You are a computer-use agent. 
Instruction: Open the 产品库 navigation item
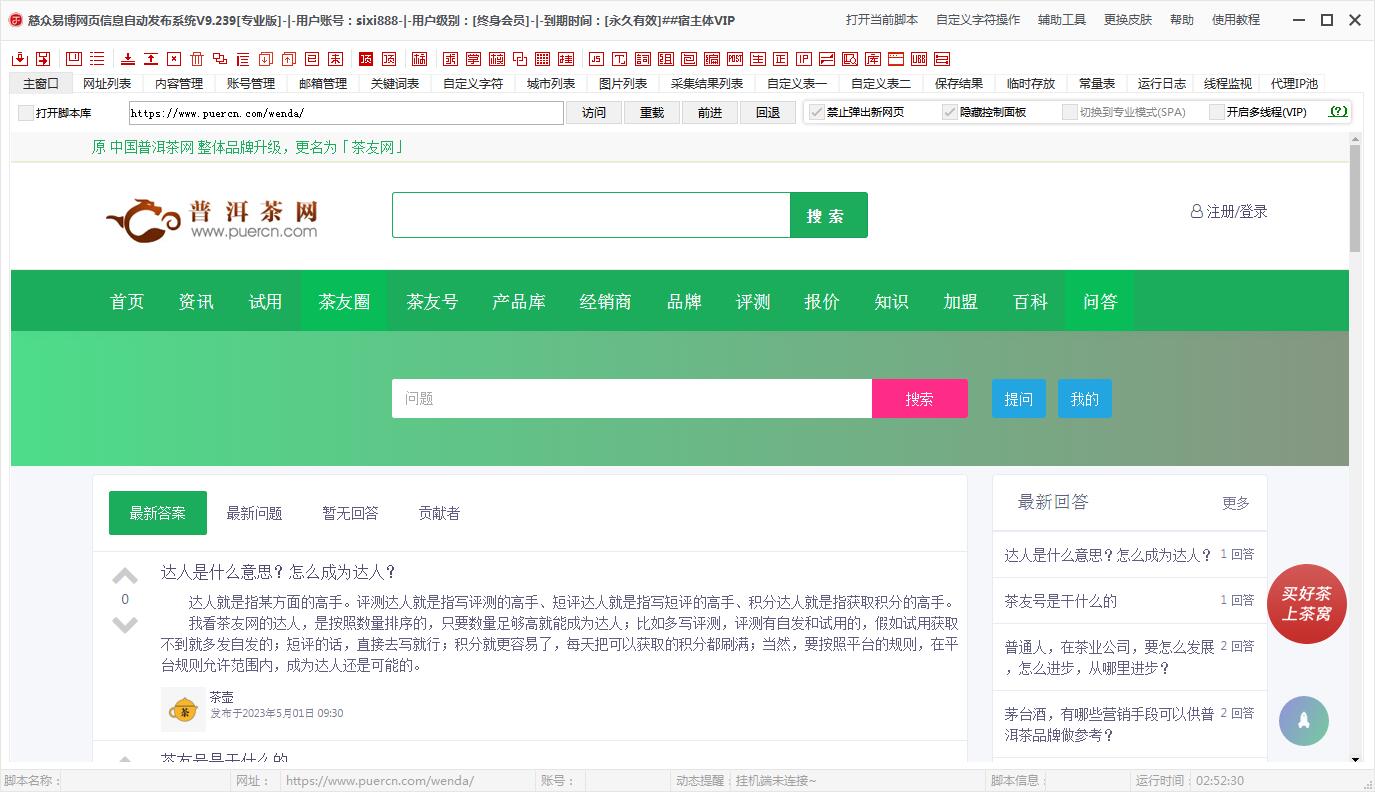519,301
